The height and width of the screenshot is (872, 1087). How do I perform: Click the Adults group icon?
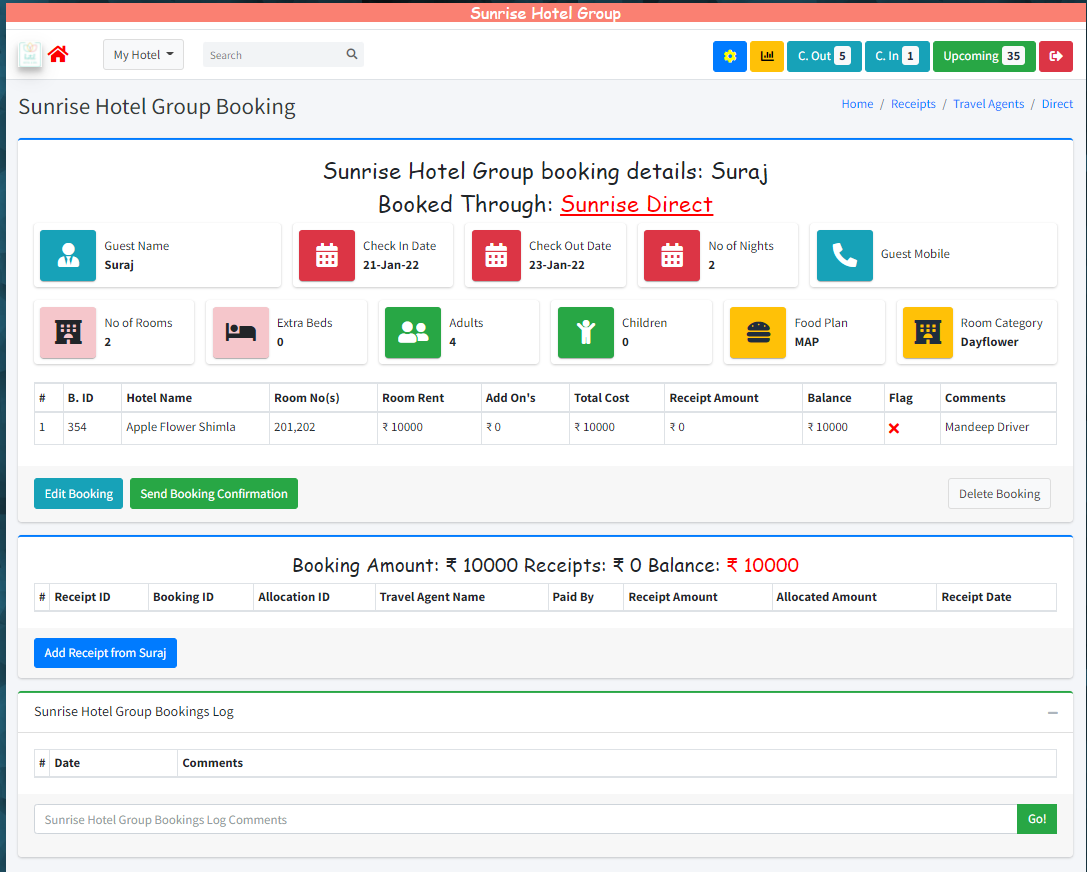(413, 333)
